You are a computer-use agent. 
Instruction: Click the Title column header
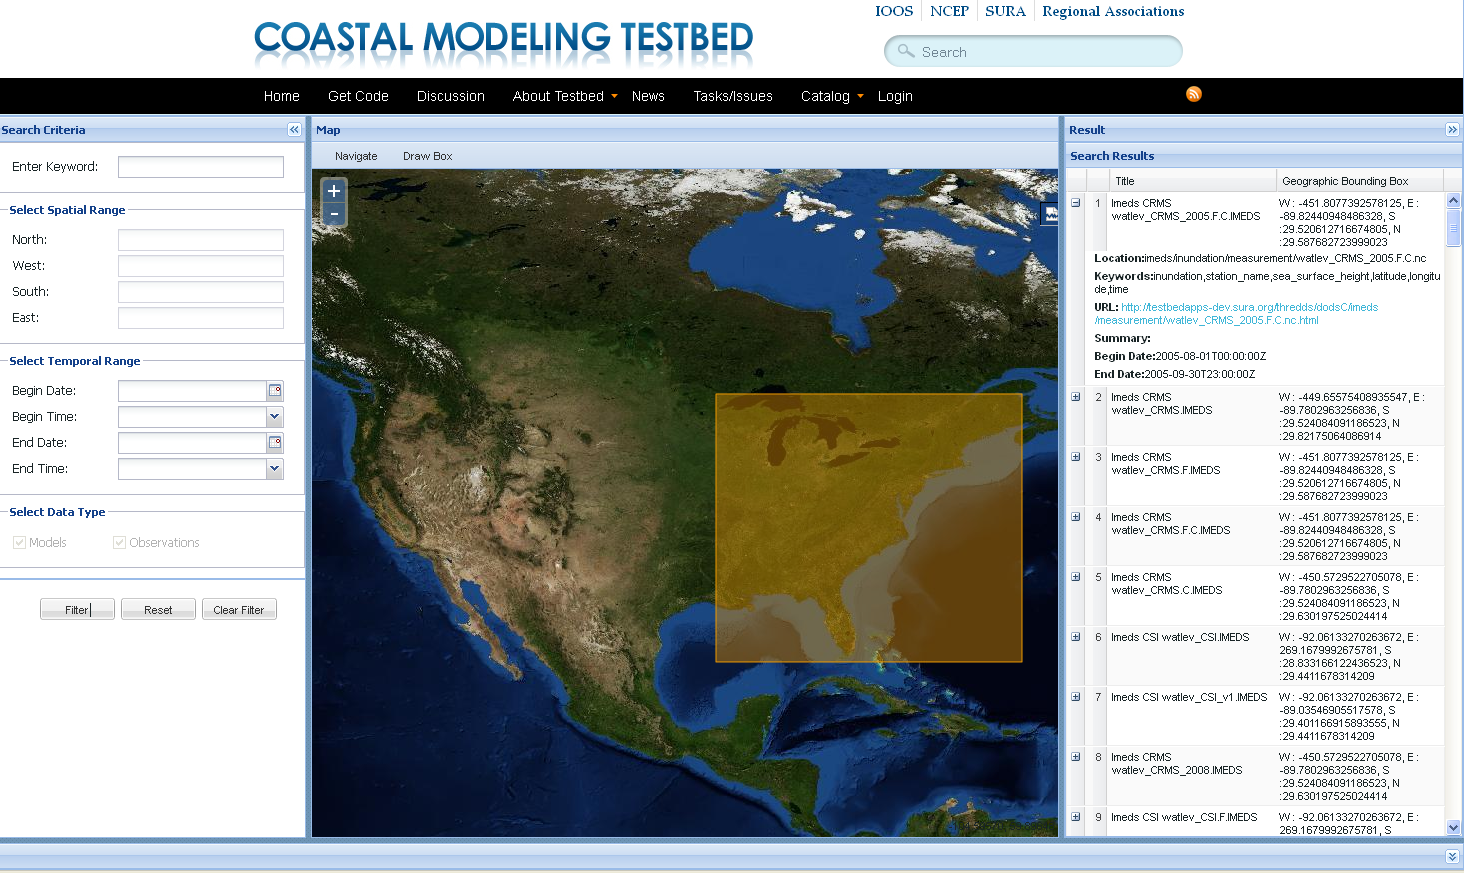pyautogui.click(x=1192, y=181)
